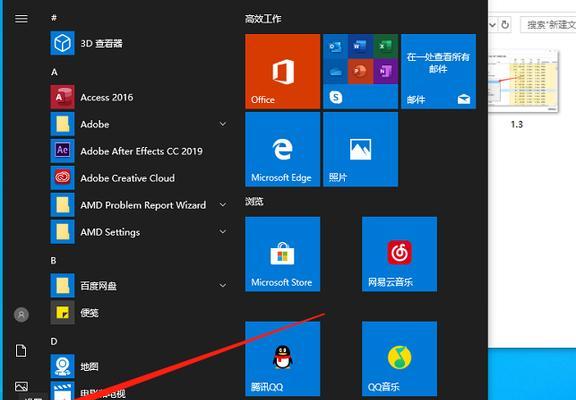Screen dimensions: 576x400
Task: Open the Adobe folder icon
Action: [x=62, y=124]
